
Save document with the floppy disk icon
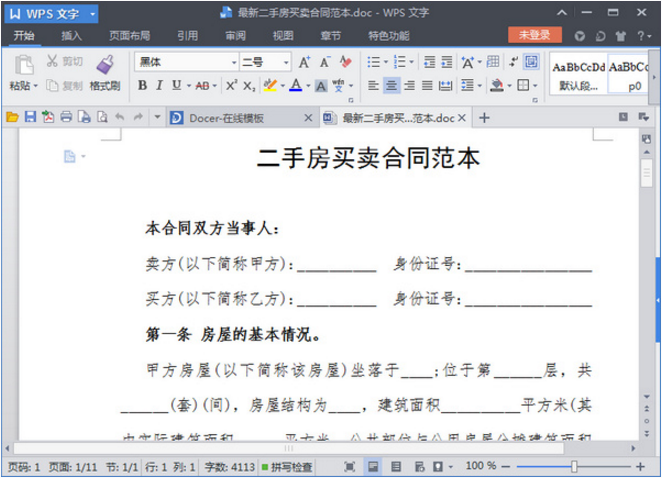click(x=30, y=117)
